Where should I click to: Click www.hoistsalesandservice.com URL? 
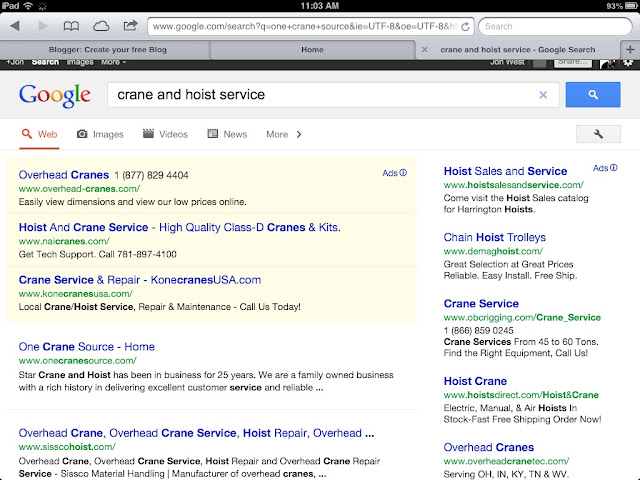tap(513, 185)
